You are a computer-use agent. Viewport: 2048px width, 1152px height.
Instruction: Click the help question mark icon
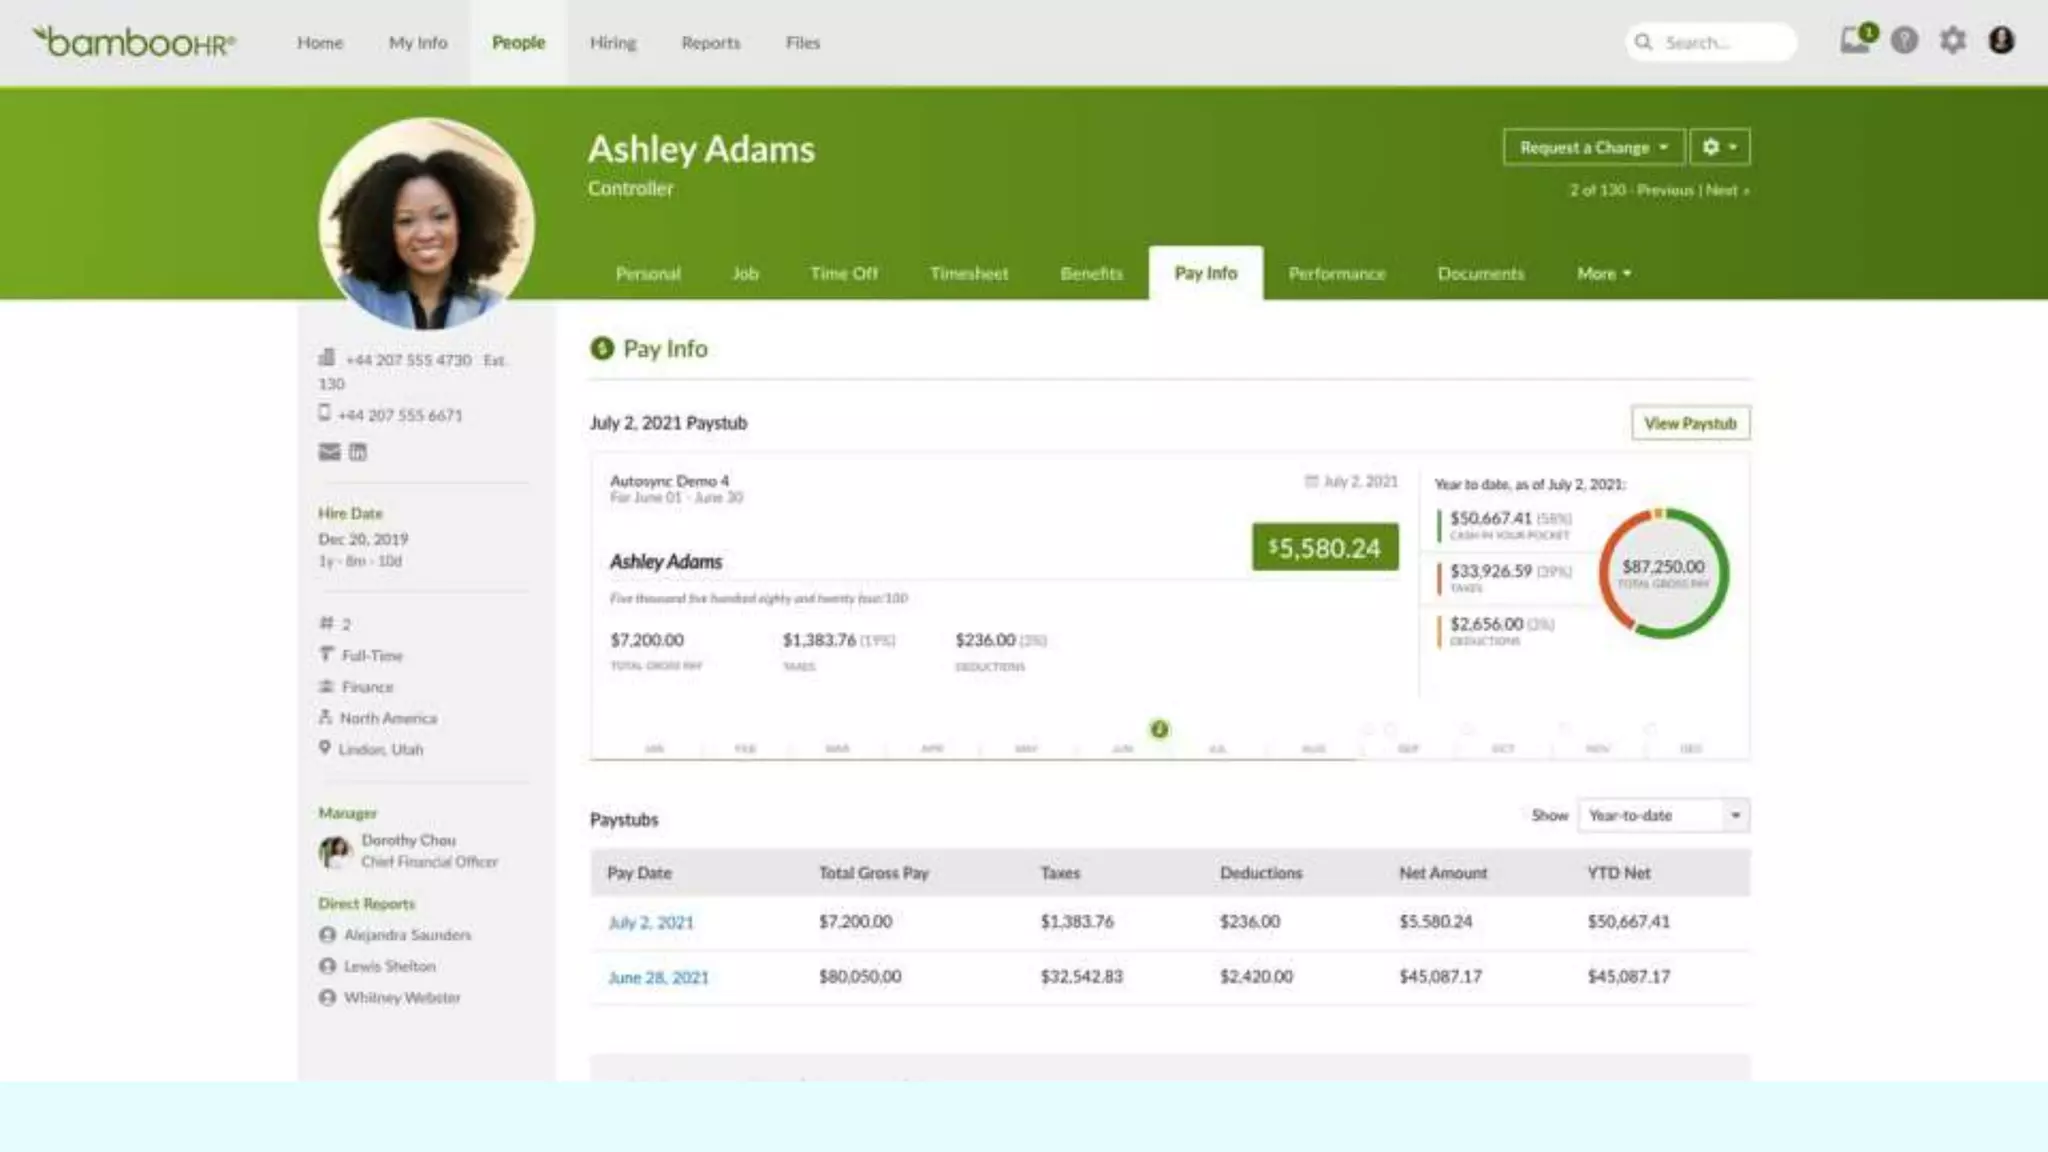pos(1904,41)
